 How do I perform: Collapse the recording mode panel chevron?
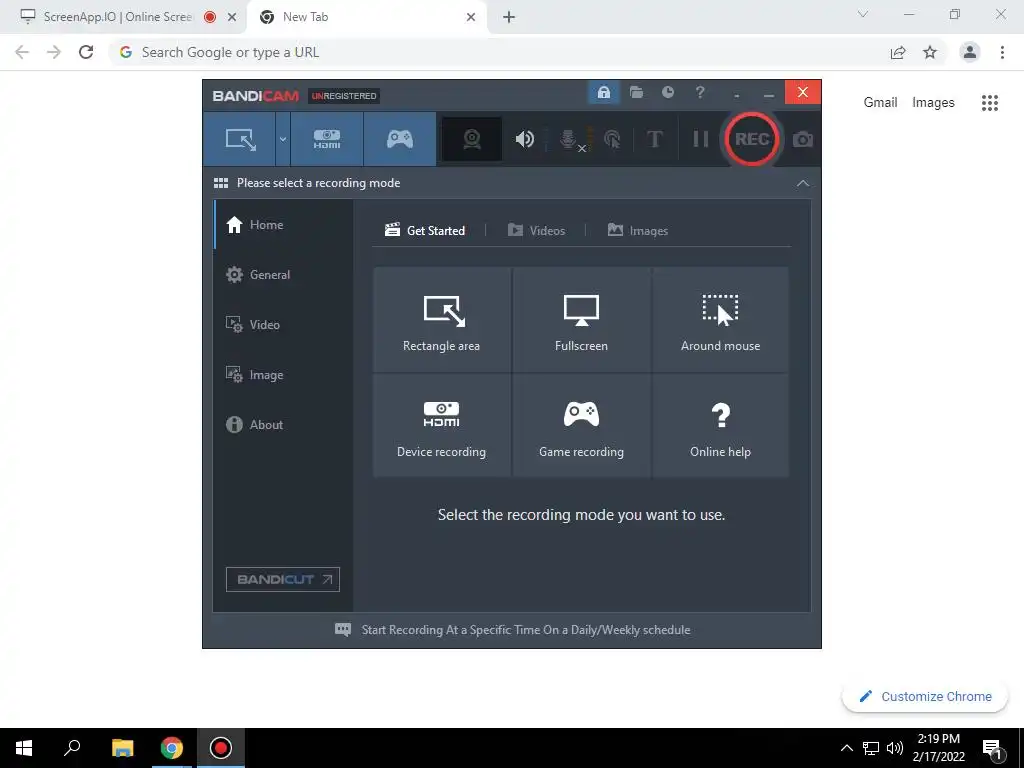coord(803,184)
